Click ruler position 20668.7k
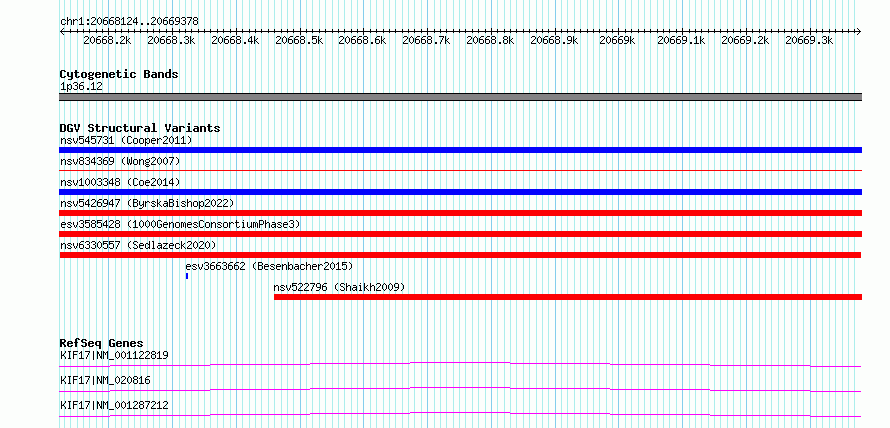This screenshot has height=428, width=890. [x=426, y=40]
